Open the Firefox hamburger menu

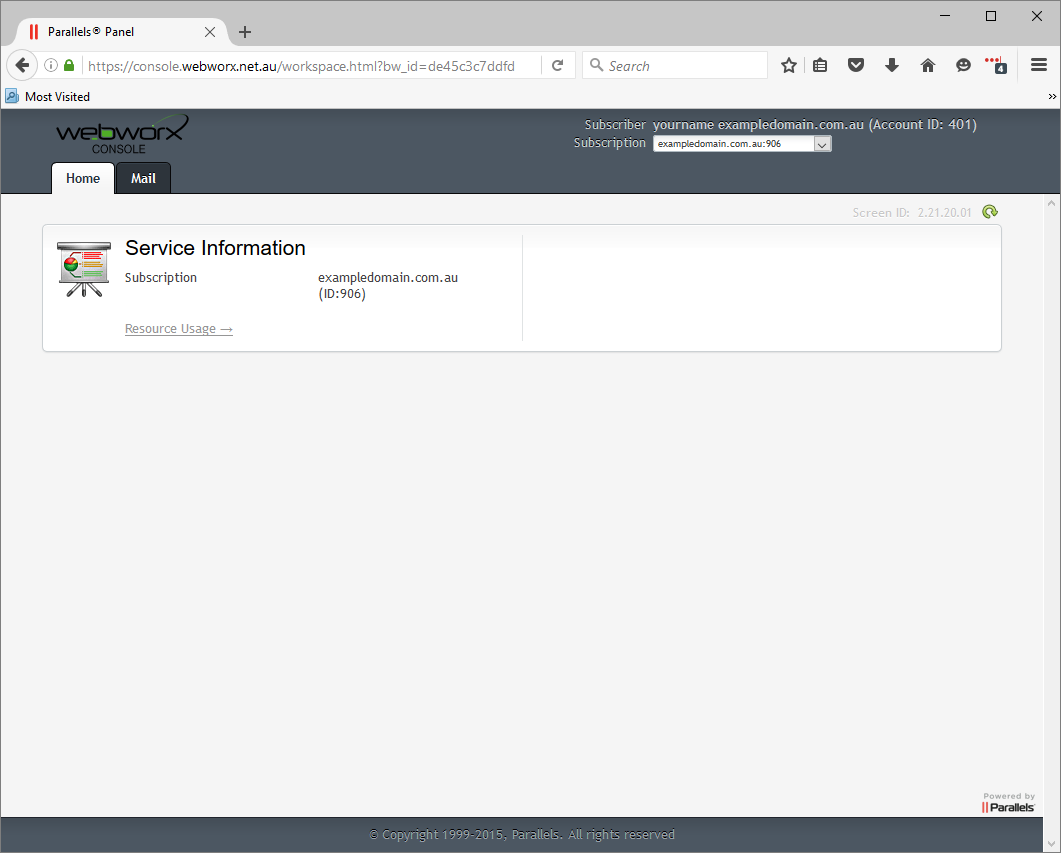(1039, 66)
